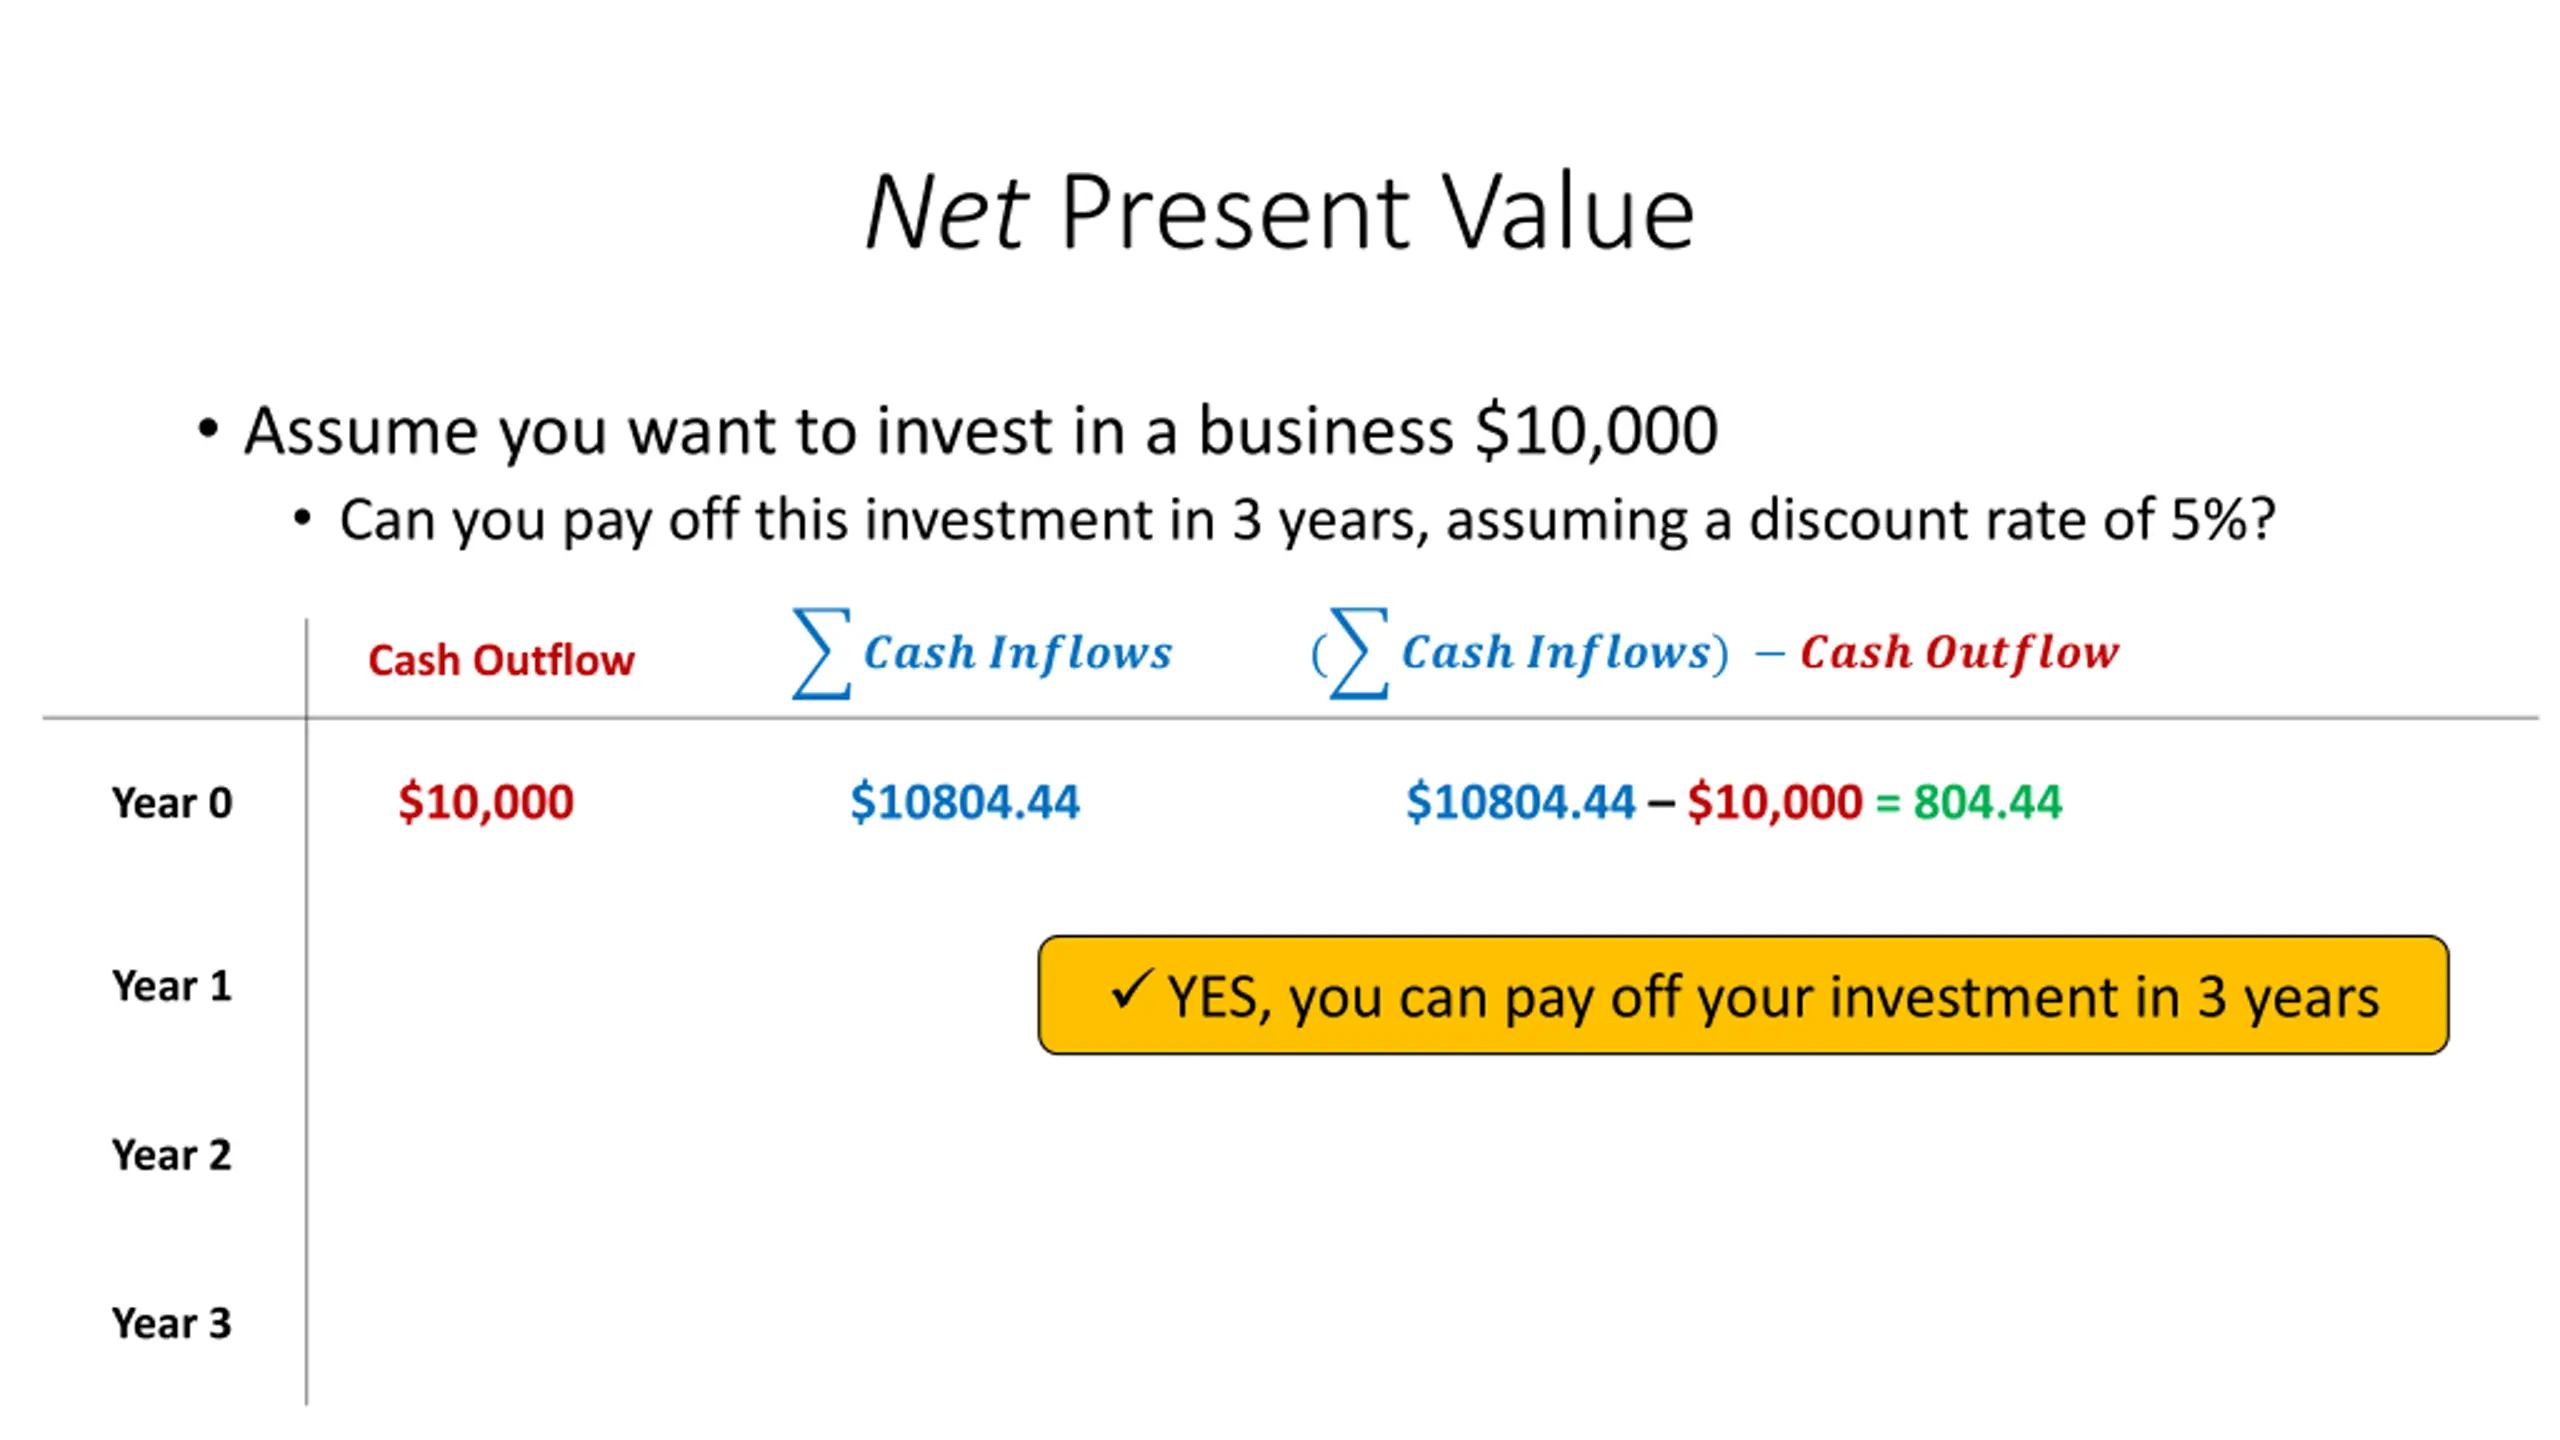Click the red $10,000 cash outflow value

click(486, 802)
